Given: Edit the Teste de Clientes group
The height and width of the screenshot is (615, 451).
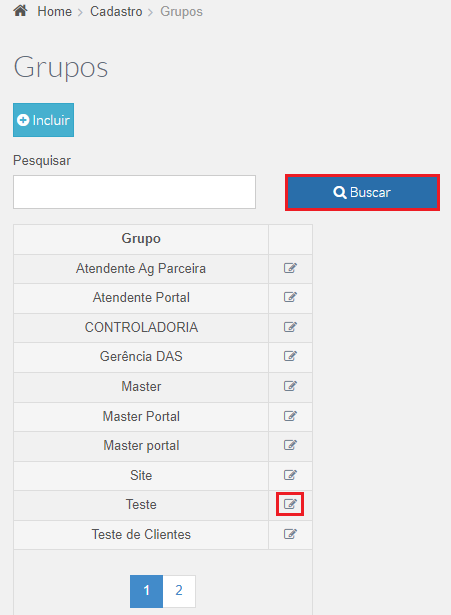Looking at the screenshot, I should point(290,534).
